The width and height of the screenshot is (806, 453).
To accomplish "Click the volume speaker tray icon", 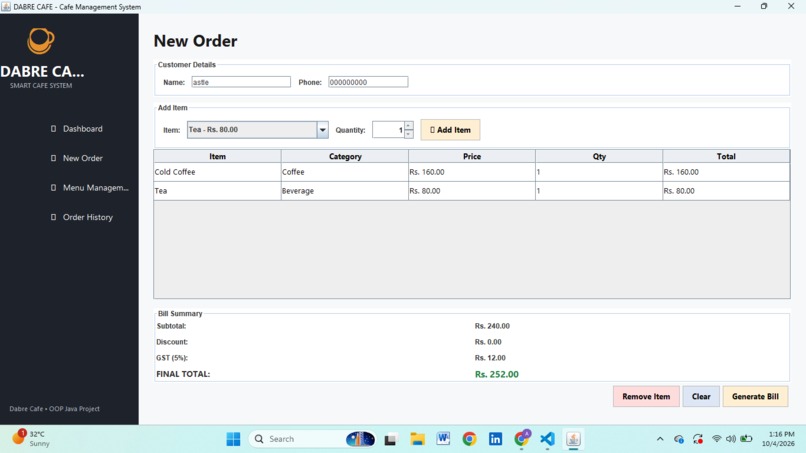I will pyautogui.click(x=730, y=439).
